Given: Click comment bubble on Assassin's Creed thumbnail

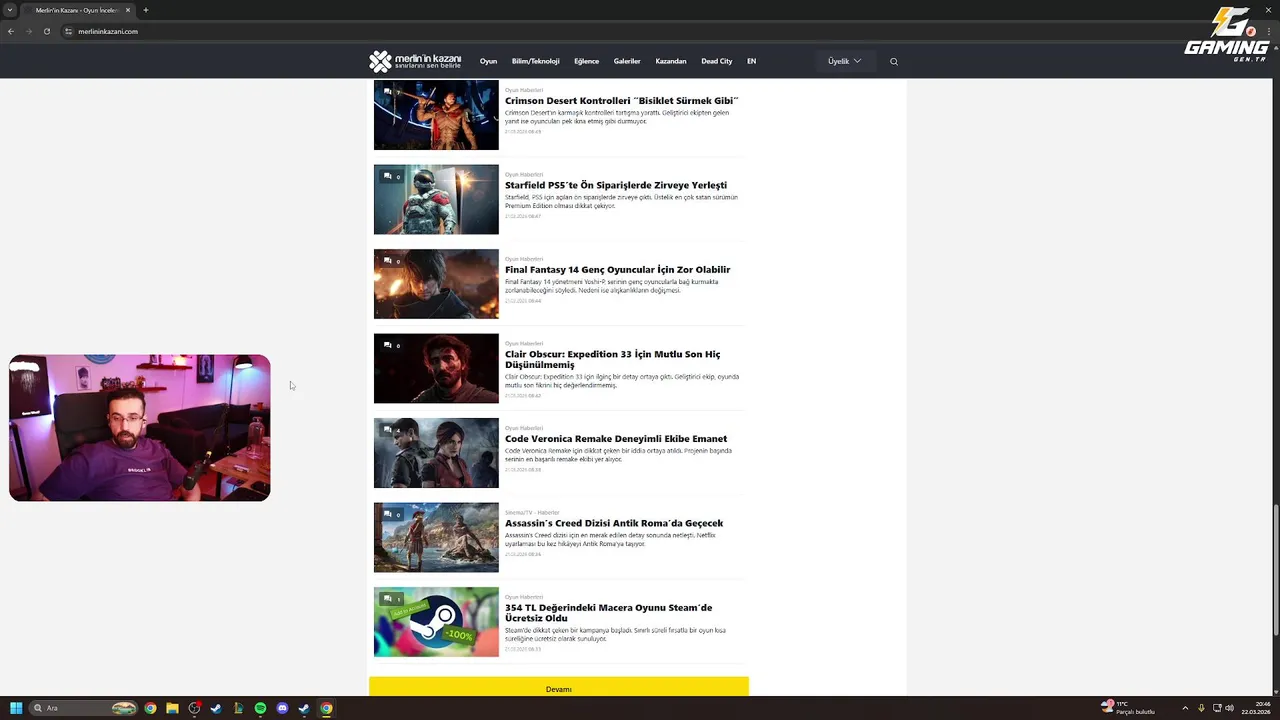Looking at the screenshot, I should [388, 514].
